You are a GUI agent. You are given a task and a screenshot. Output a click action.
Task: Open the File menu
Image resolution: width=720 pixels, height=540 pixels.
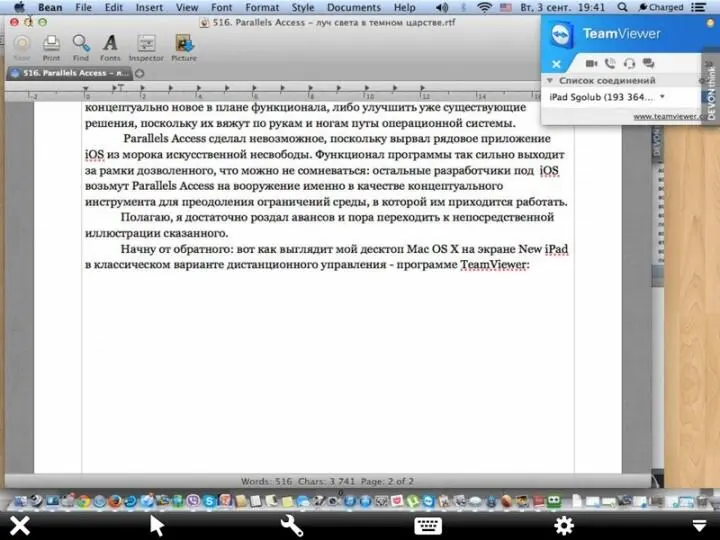pos(83,7)
